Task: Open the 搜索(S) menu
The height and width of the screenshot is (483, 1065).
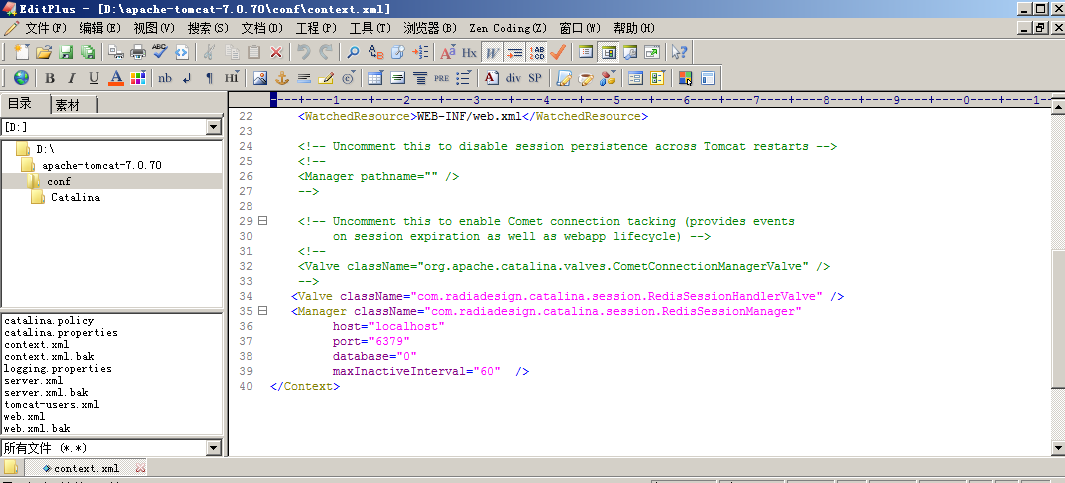Action: [209, 28]
